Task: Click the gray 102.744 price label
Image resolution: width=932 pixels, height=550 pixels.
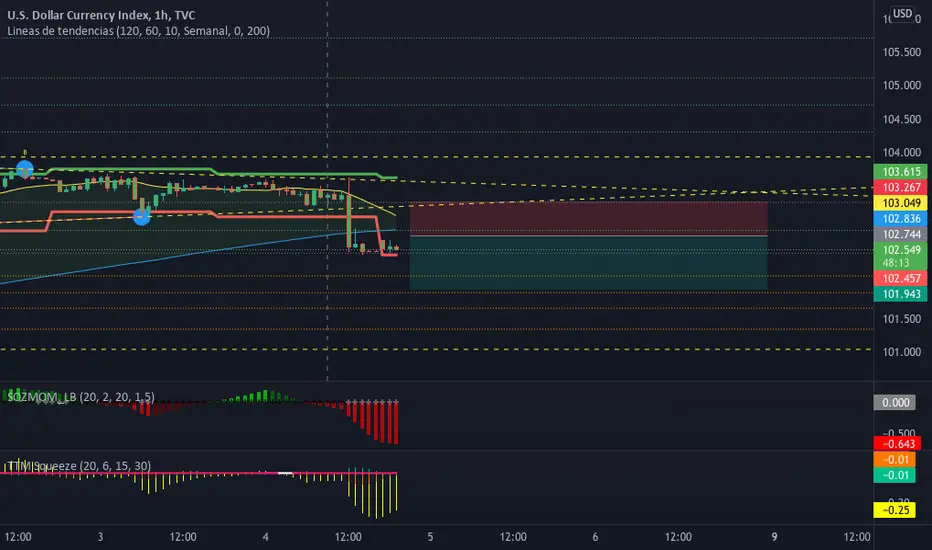Action: tap(900, 234)
